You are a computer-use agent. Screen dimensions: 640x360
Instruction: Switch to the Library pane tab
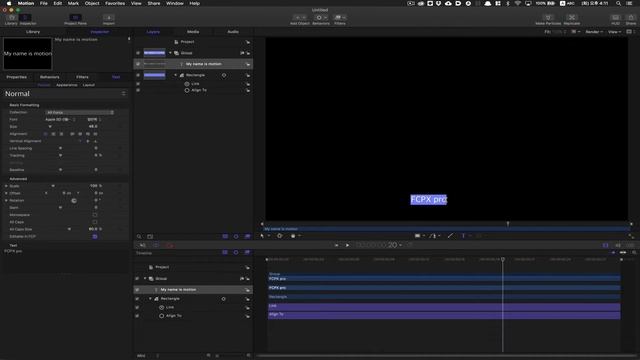tap(33, 32)
